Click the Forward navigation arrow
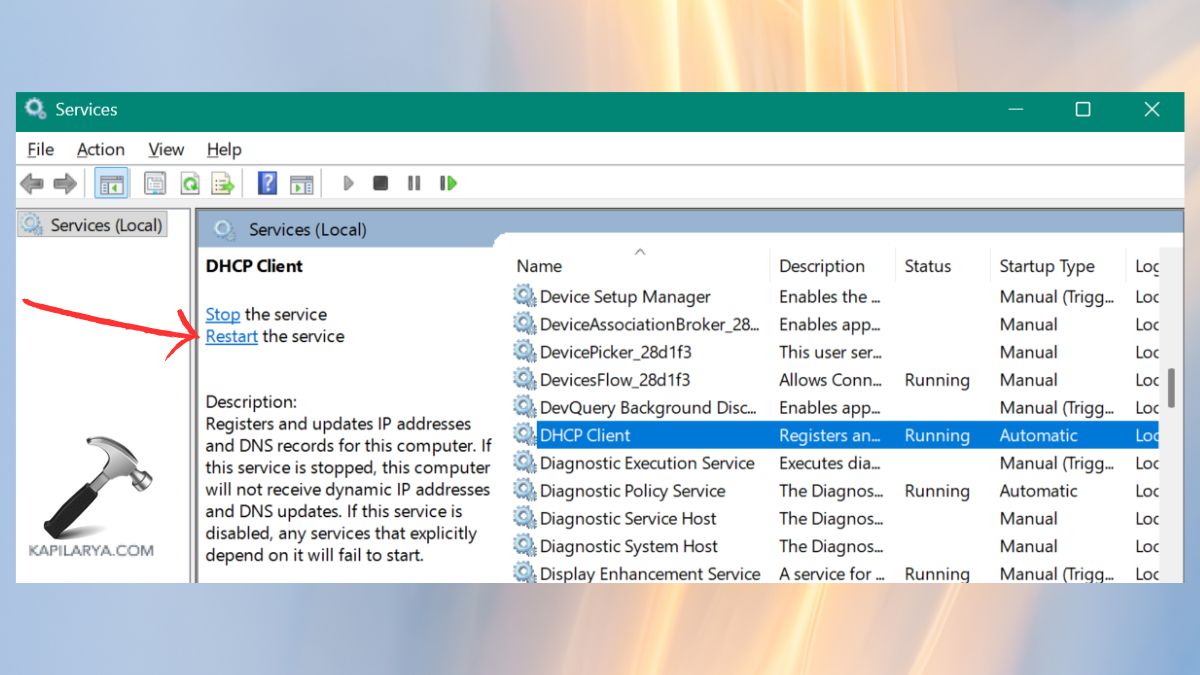 pos(65,183)
